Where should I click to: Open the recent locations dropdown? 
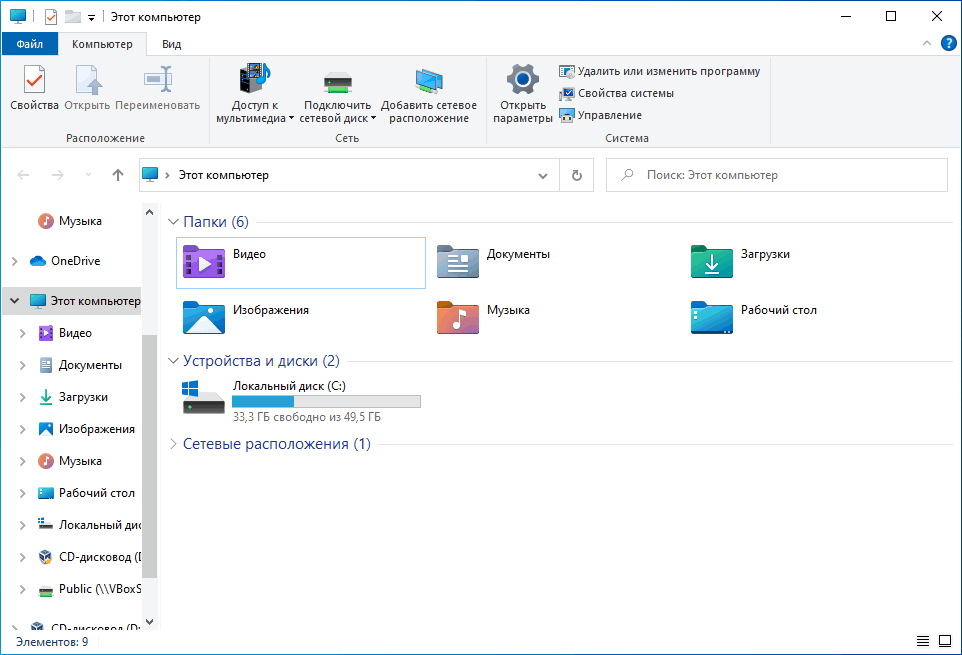pos(88,175)
